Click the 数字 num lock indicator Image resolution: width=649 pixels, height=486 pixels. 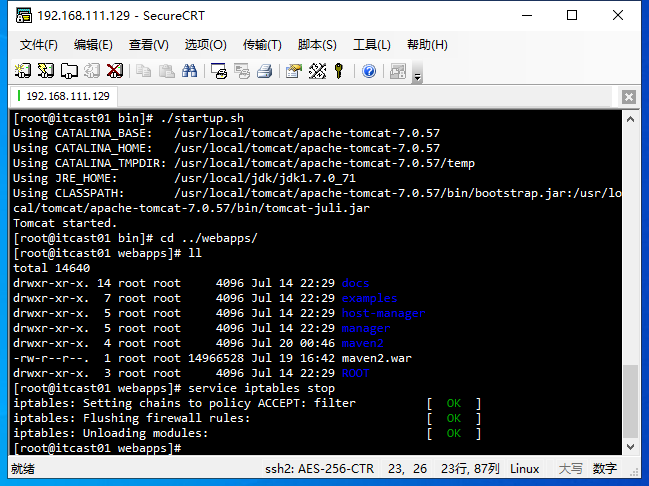coord(604,469)
